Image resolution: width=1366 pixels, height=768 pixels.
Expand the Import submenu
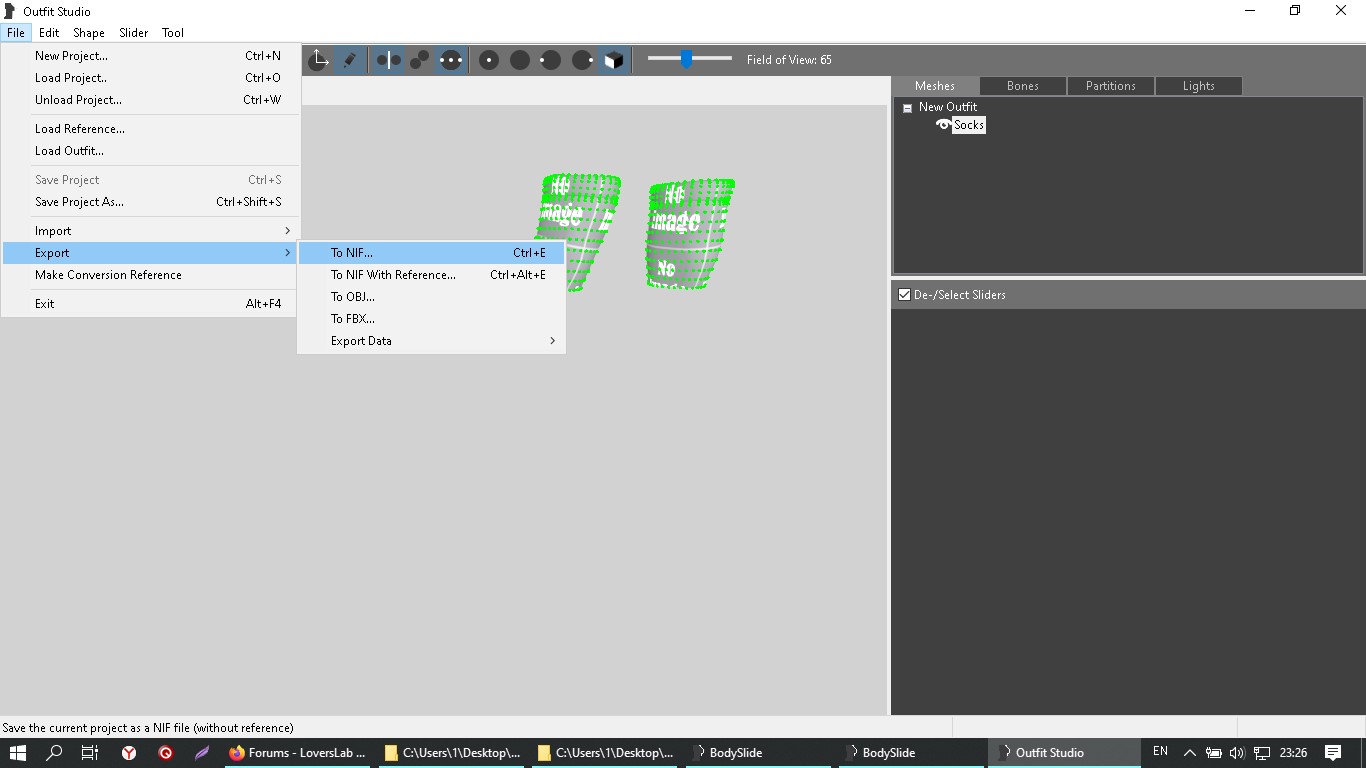[x=150, y=231]
